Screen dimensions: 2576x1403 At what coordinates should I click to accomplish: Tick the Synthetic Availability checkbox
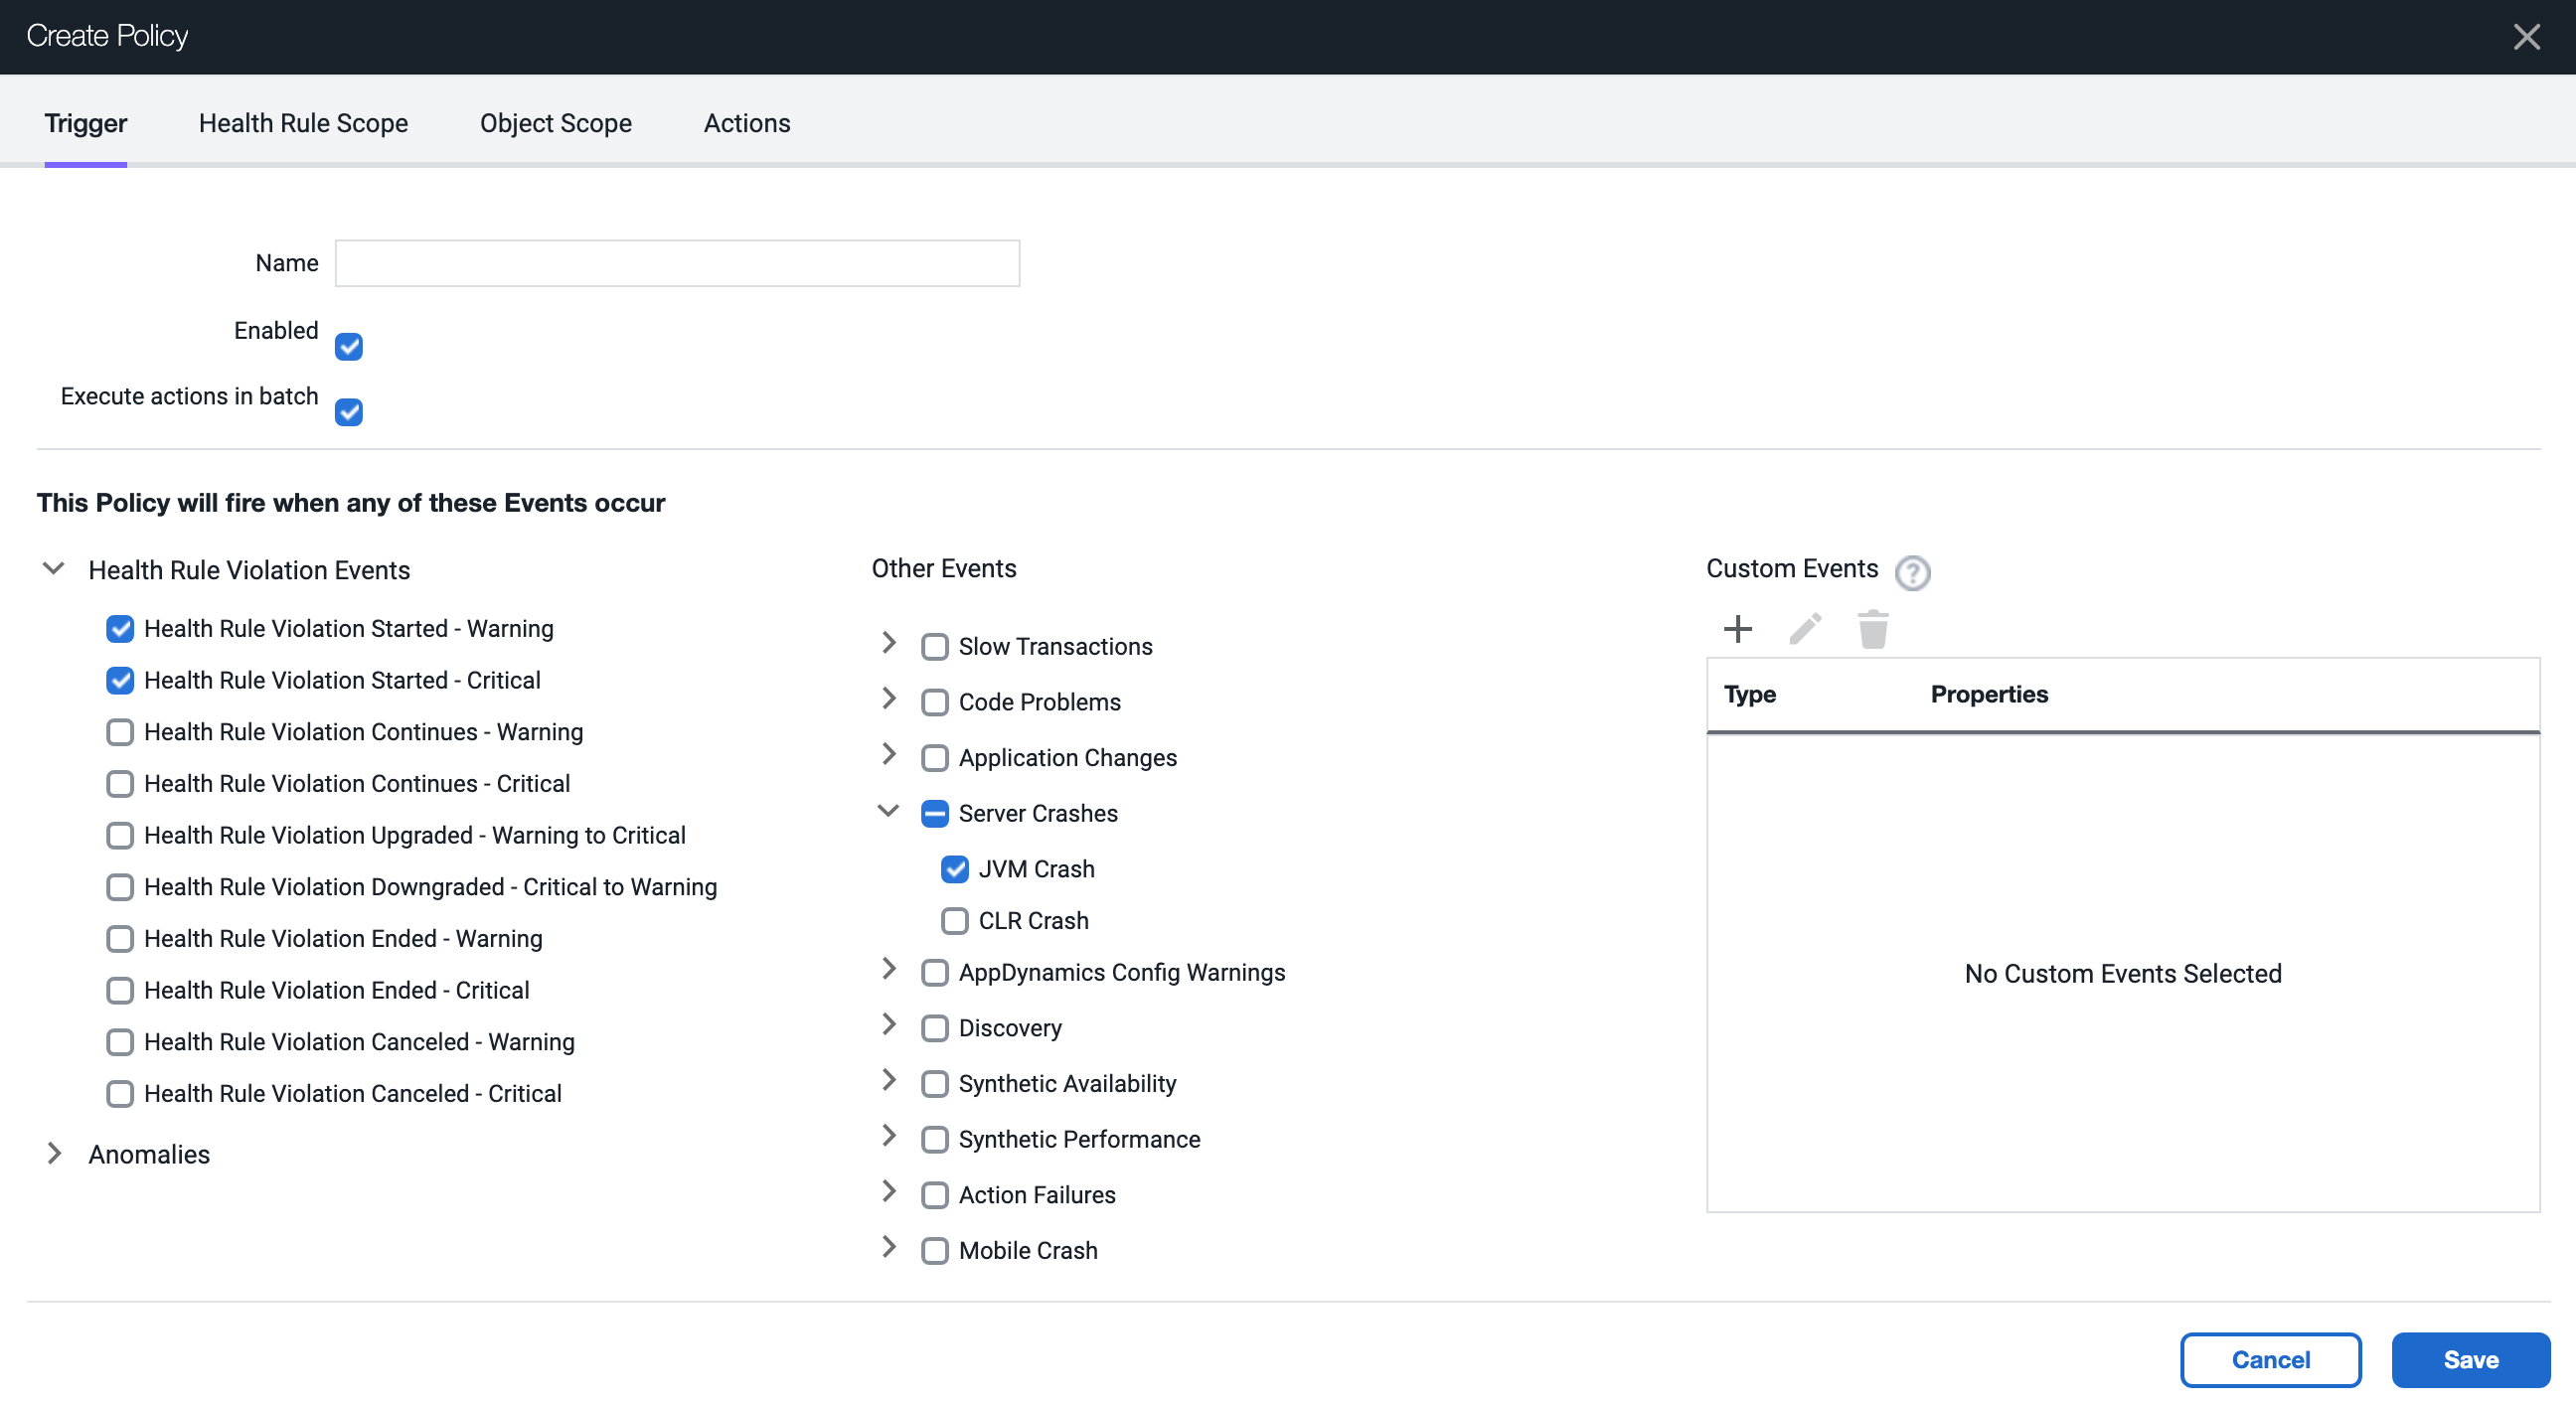tap(935, 1084)
